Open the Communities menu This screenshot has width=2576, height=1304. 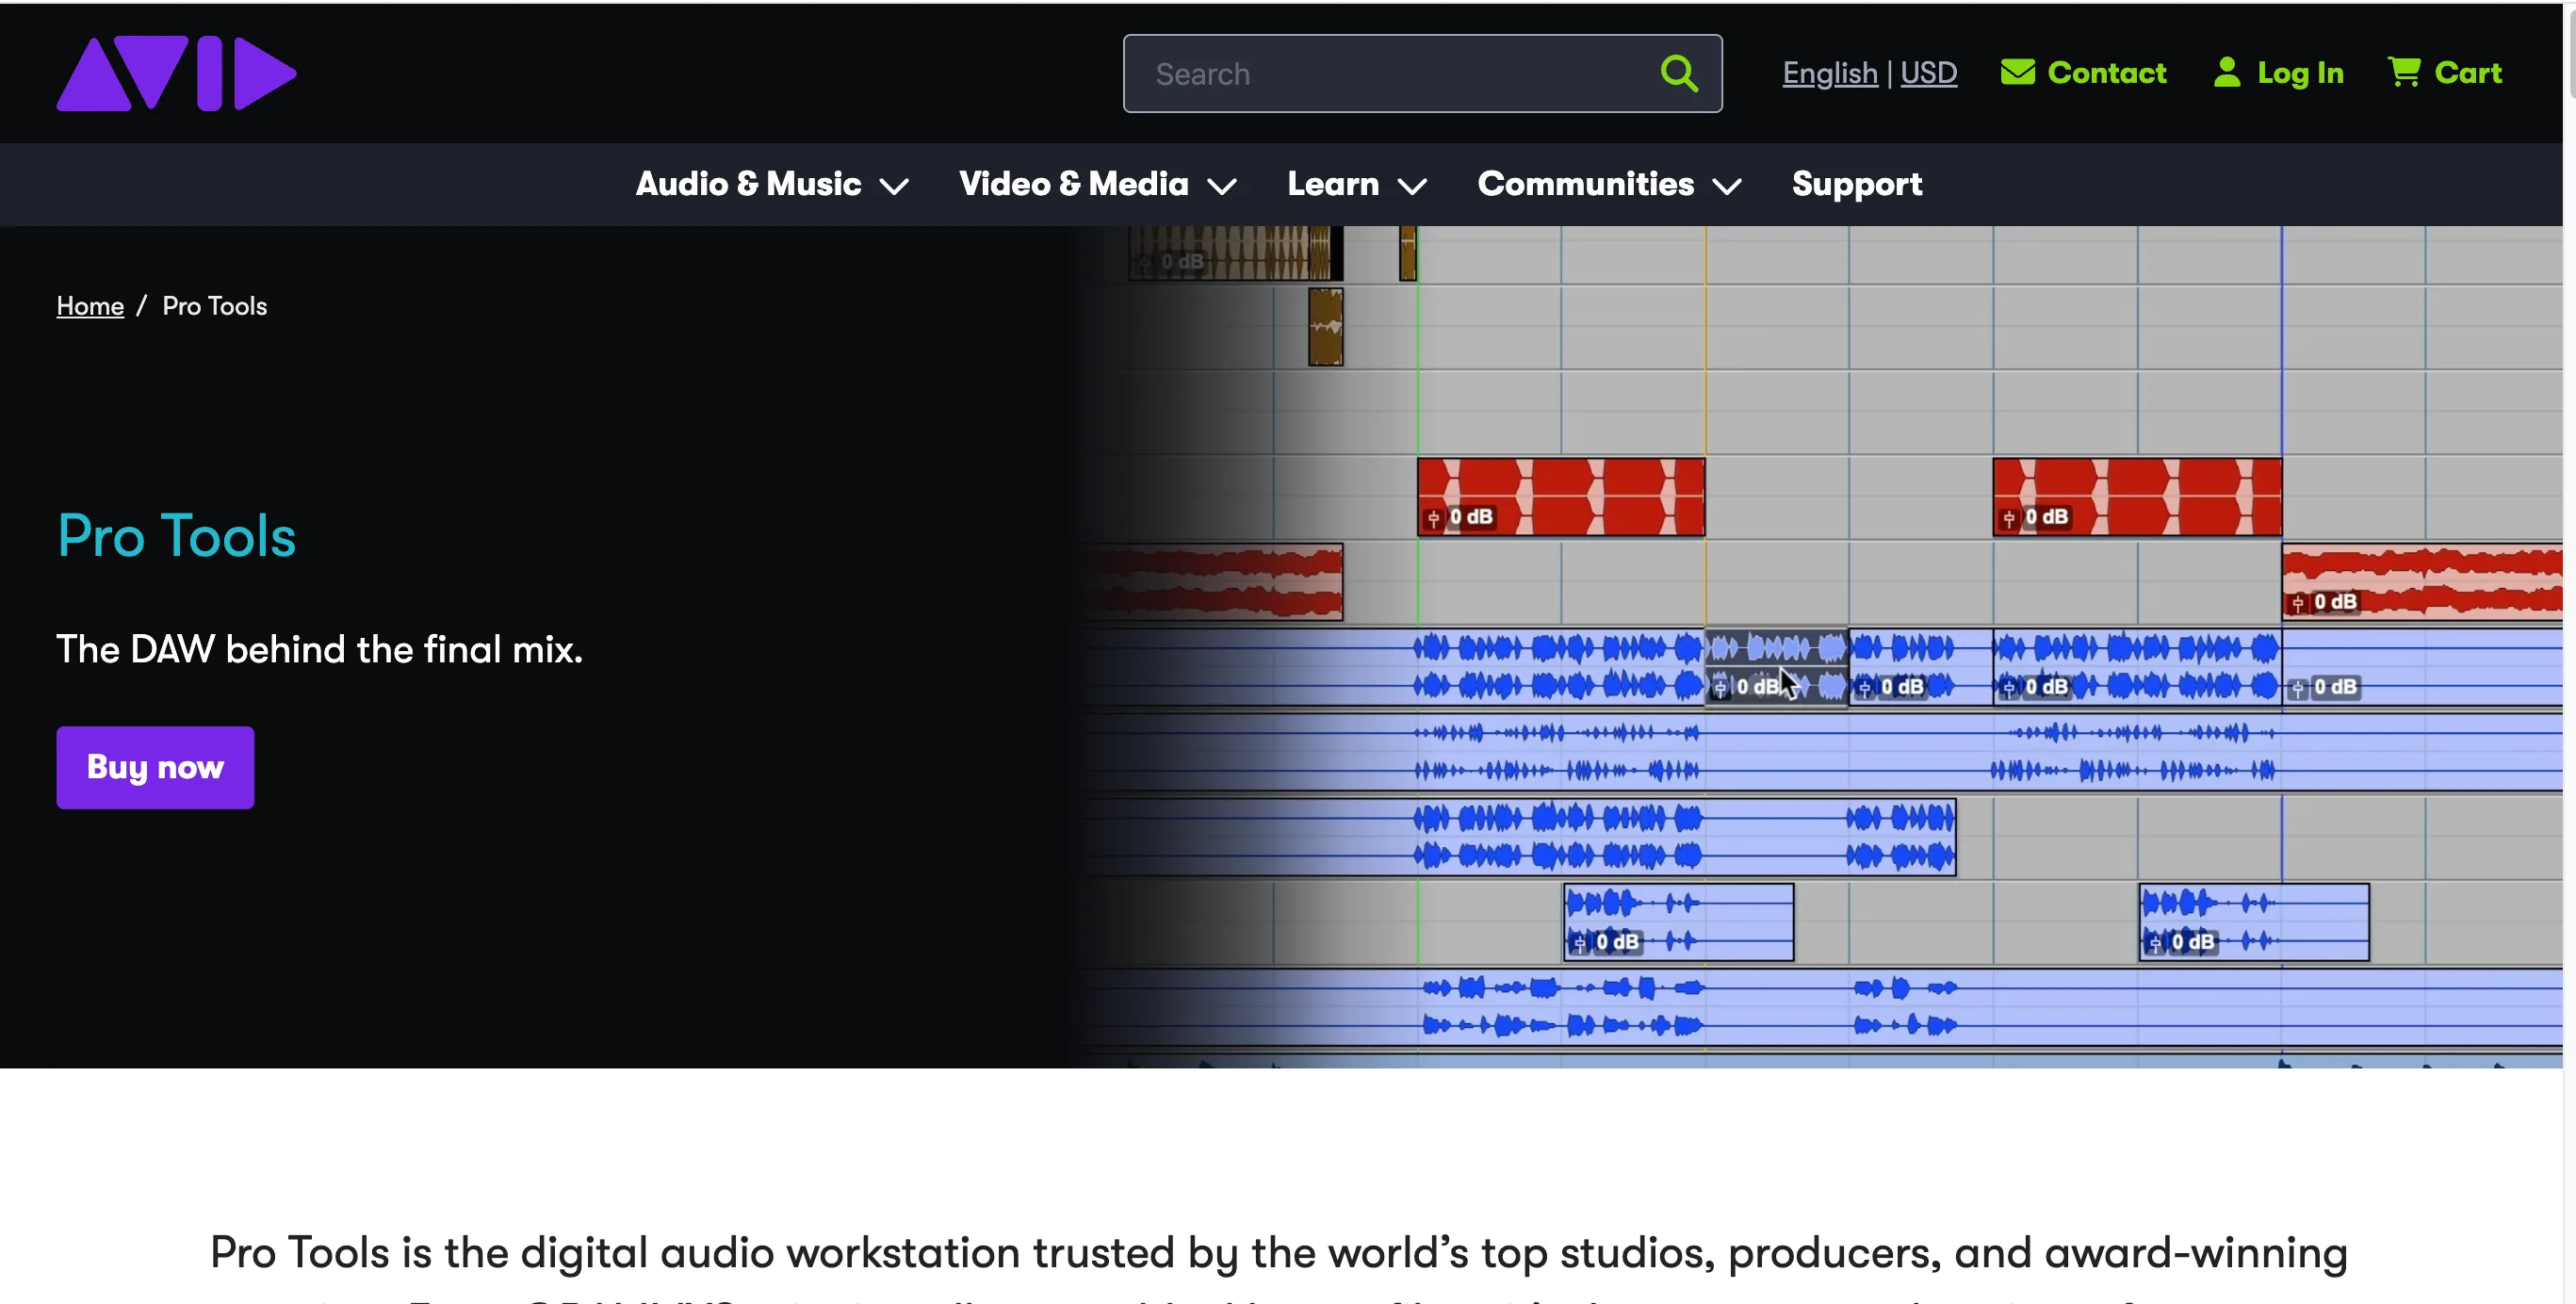click(1610, 184)
